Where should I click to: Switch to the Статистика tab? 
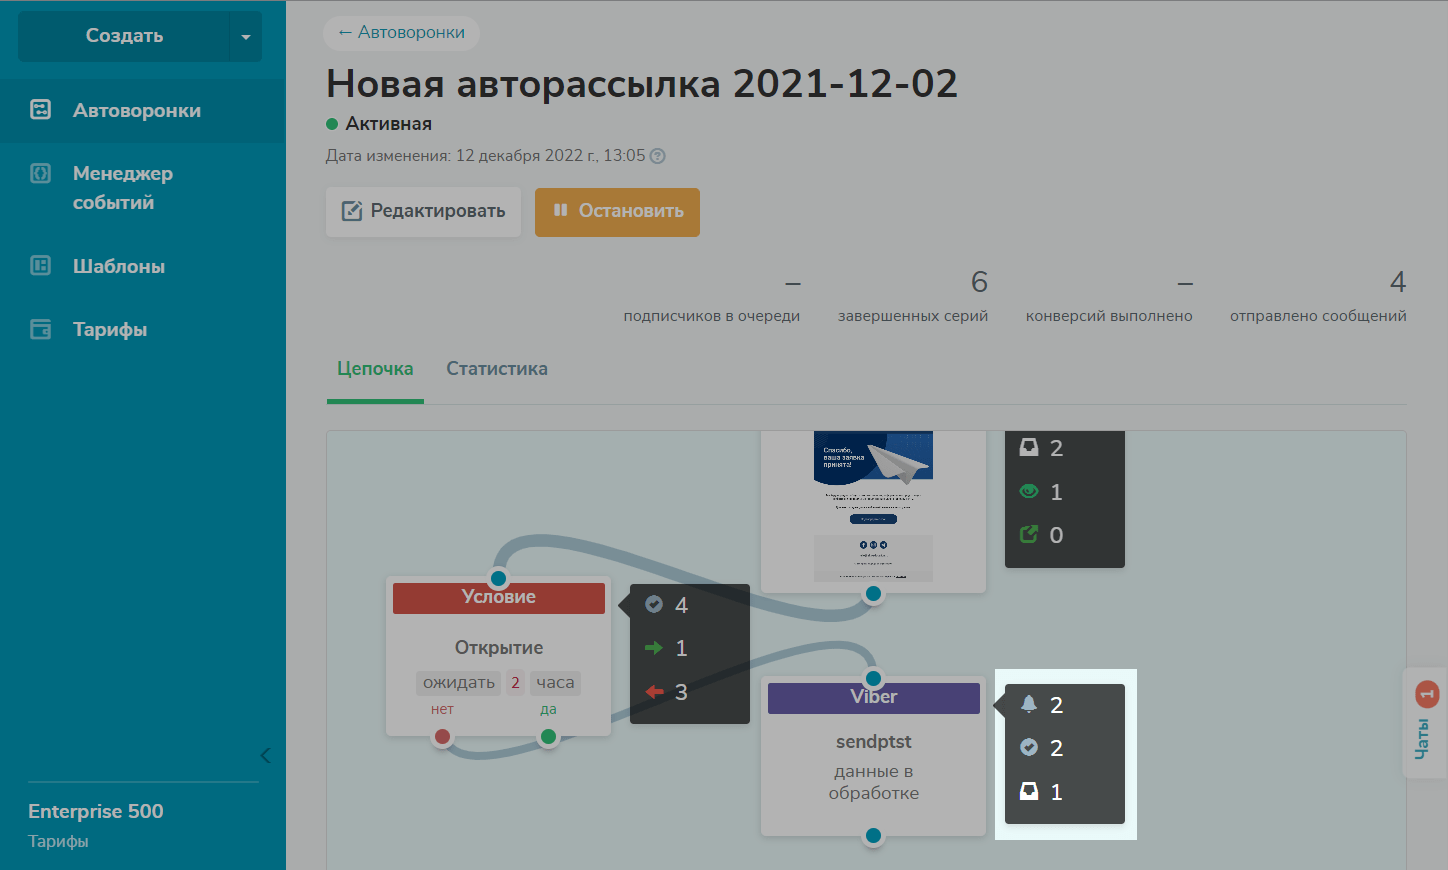497,369
